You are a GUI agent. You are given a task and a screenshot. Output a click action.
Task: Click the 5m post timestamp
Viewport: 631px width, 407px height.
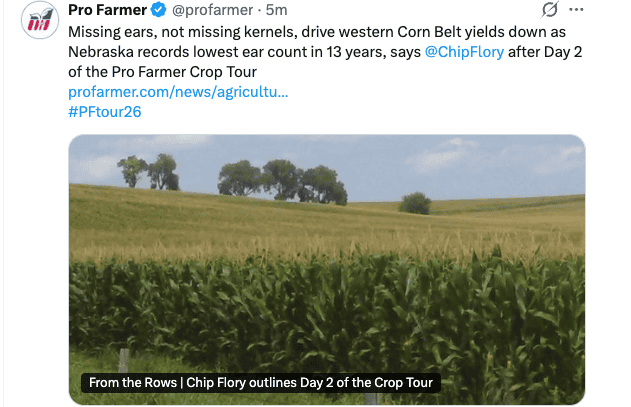276,10
